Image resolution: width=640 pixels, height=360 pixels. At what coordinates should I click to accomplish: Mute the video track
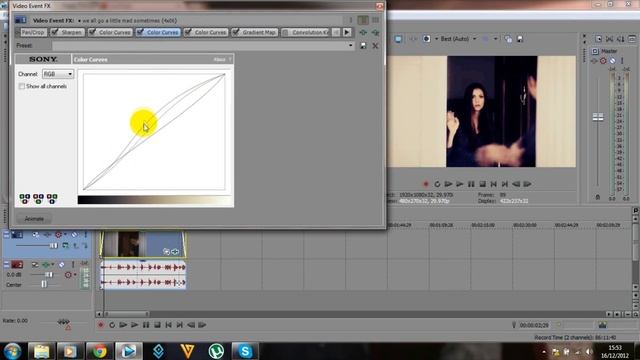(74, 235)
